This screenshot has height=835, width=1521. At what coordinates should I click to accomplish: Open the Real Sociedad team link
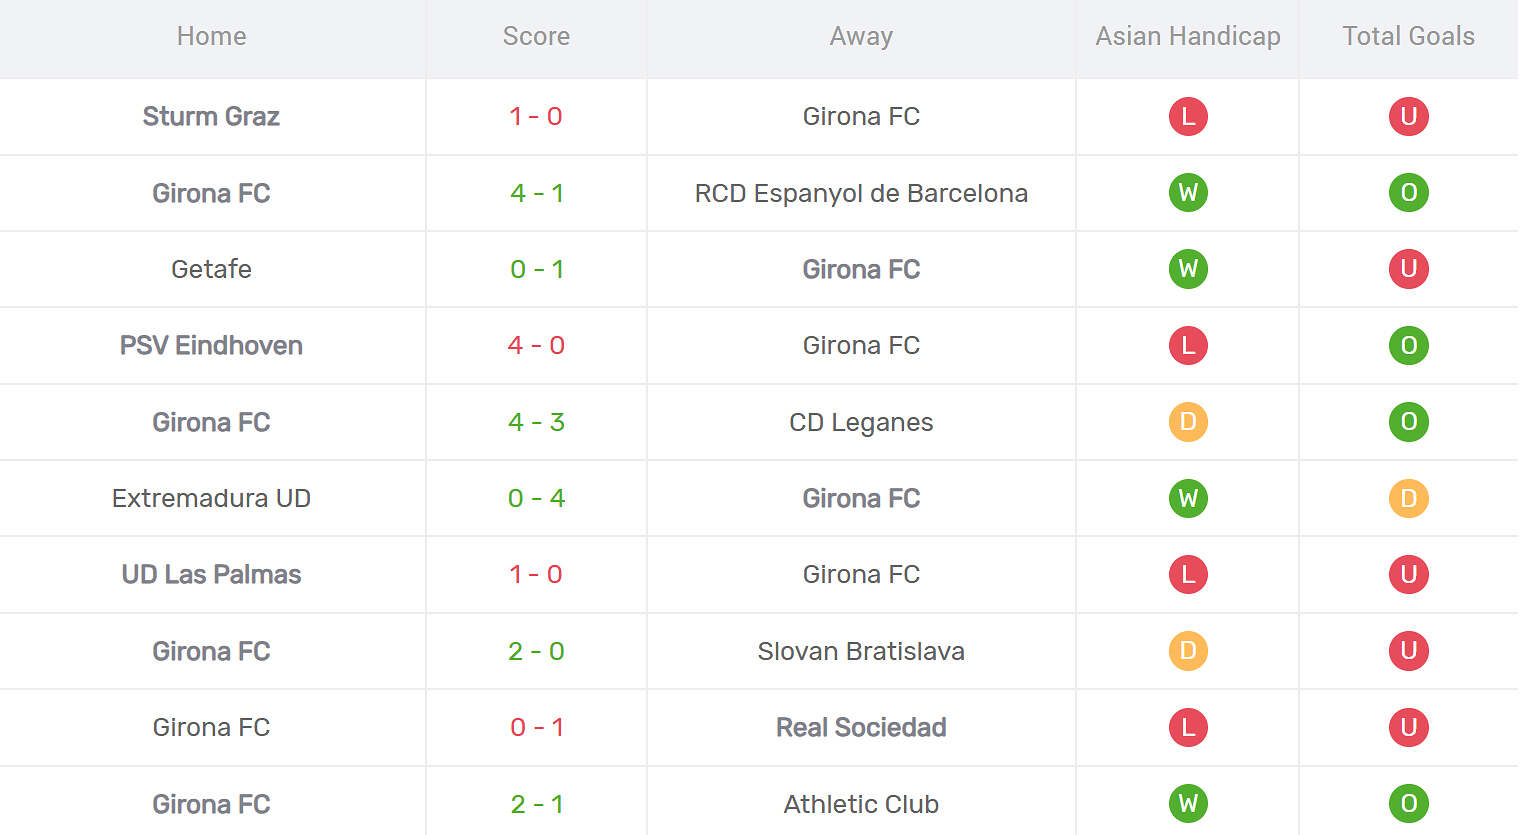coord(861,727)
